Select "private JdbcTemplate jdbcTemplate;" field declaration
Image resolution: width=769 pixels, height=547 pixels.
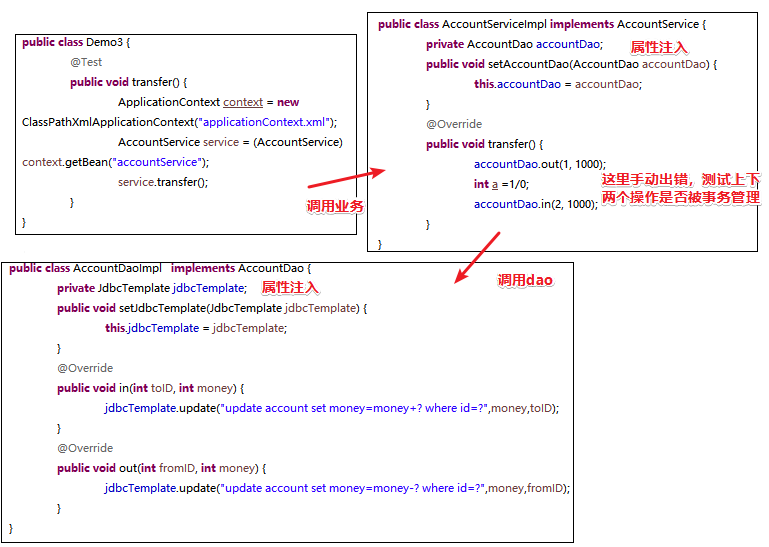[x=152, y=288]
